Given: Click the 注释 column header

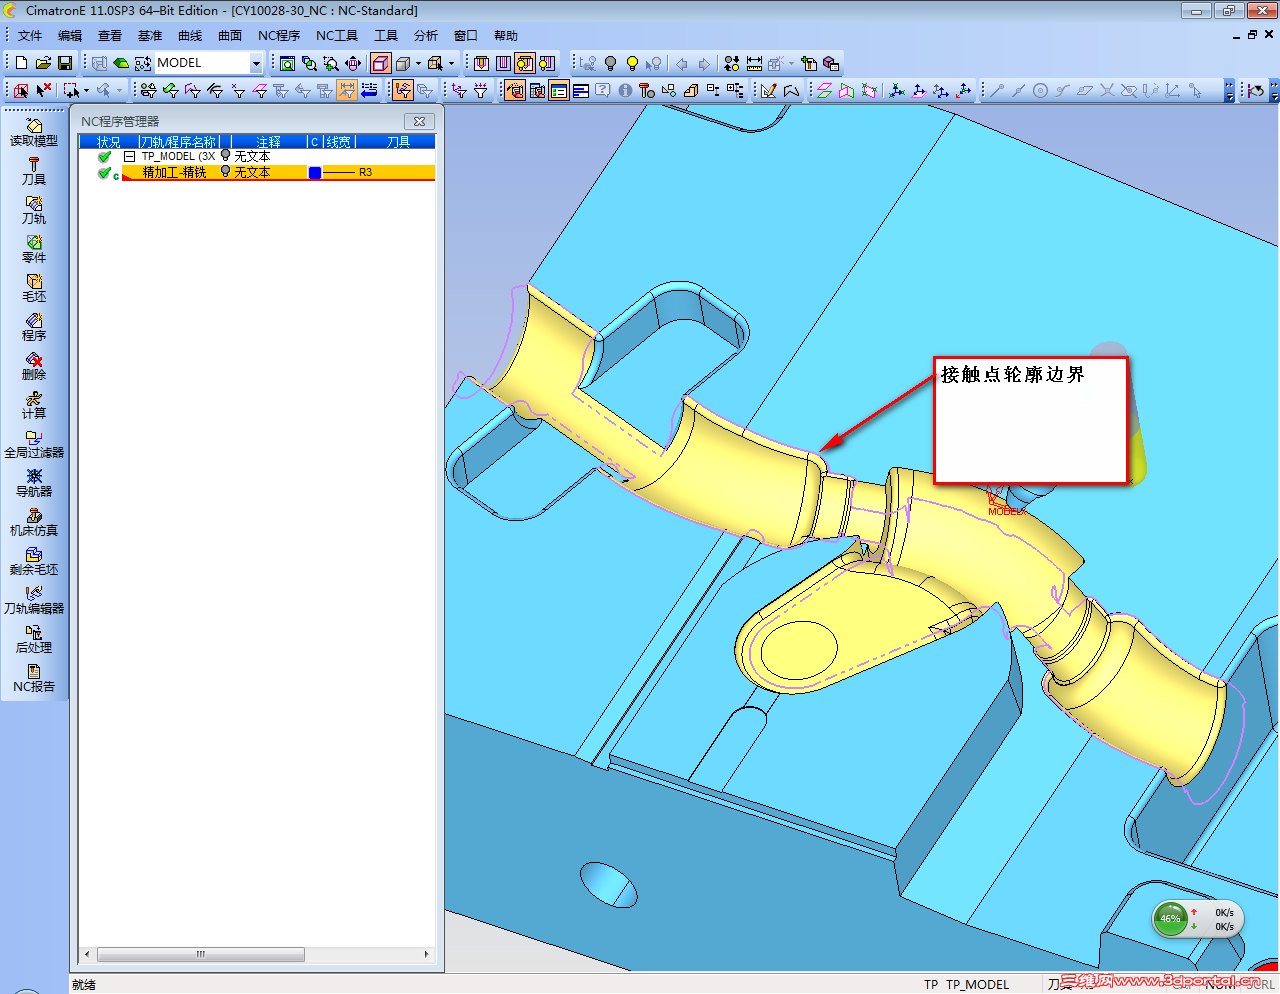Looking at the screenshot, I should pyautogui.click(x=268, y=142).
